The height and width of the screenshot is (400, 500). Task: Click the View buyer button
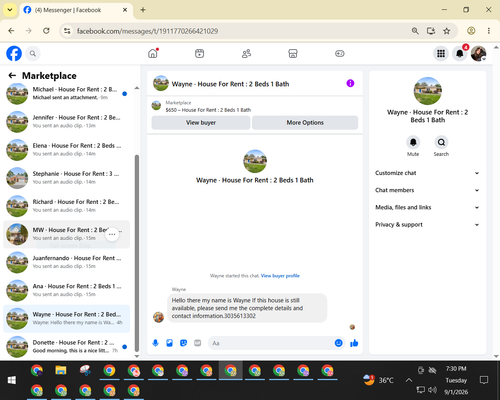coord(201,123)
